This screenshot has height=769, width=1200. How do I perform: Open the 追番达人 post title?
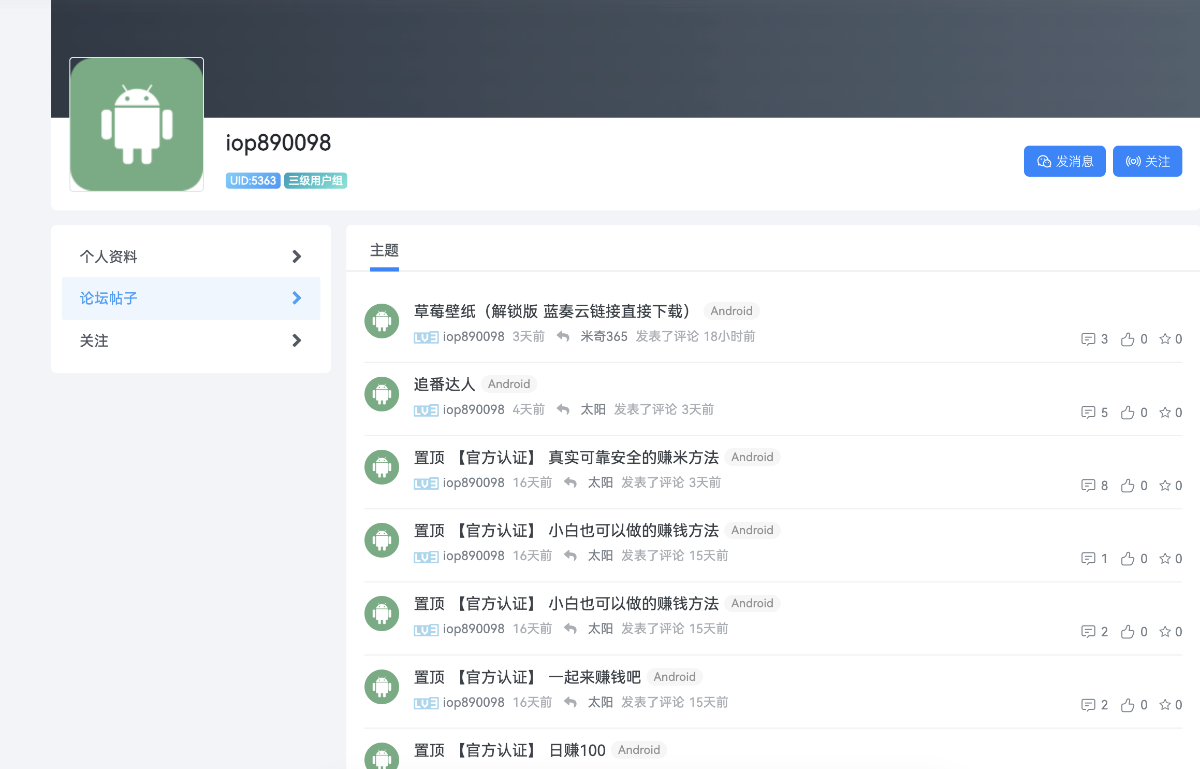tap(444, 384)
